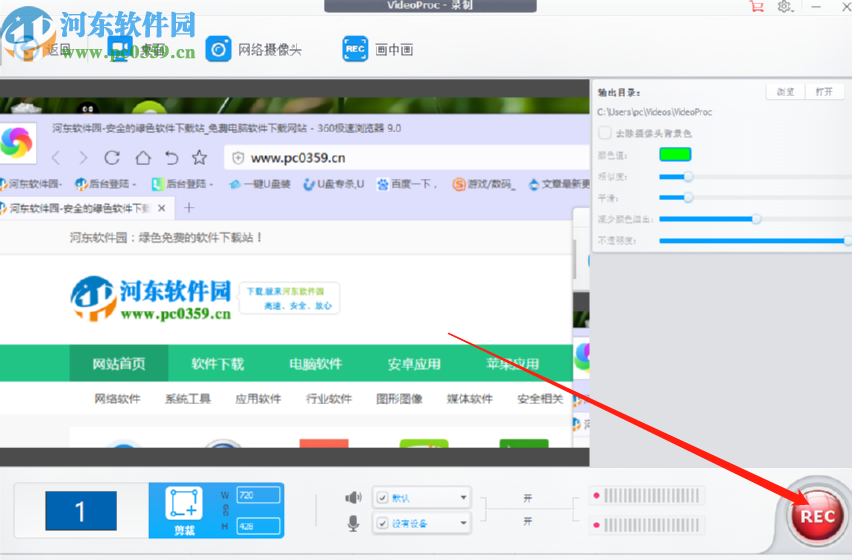Start recording with the red REC button
Viewport: 852px width, 560px height.
pos(817,515)
